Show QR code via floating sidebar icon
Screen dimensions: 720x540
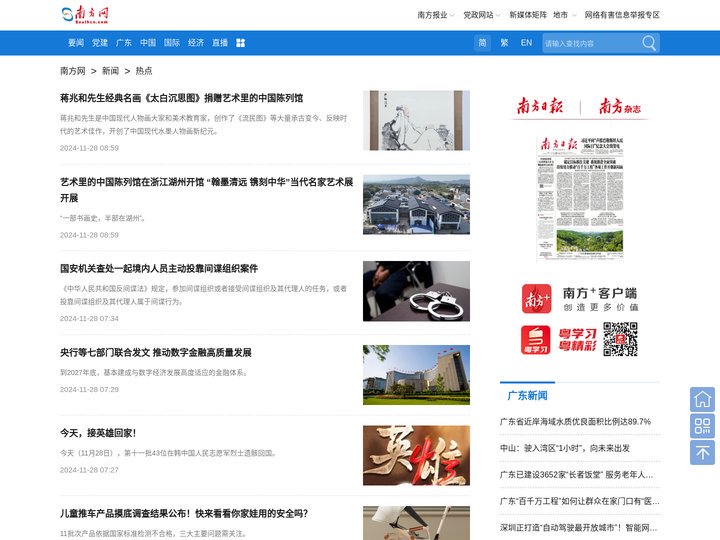pyautogui.click(x=702, y=426)
